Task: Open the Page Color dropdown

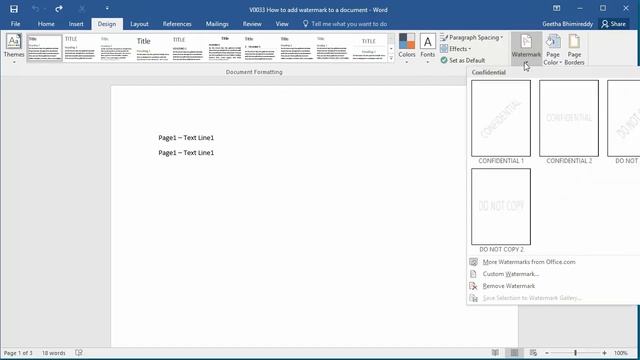Action: (x=553, y=49)
